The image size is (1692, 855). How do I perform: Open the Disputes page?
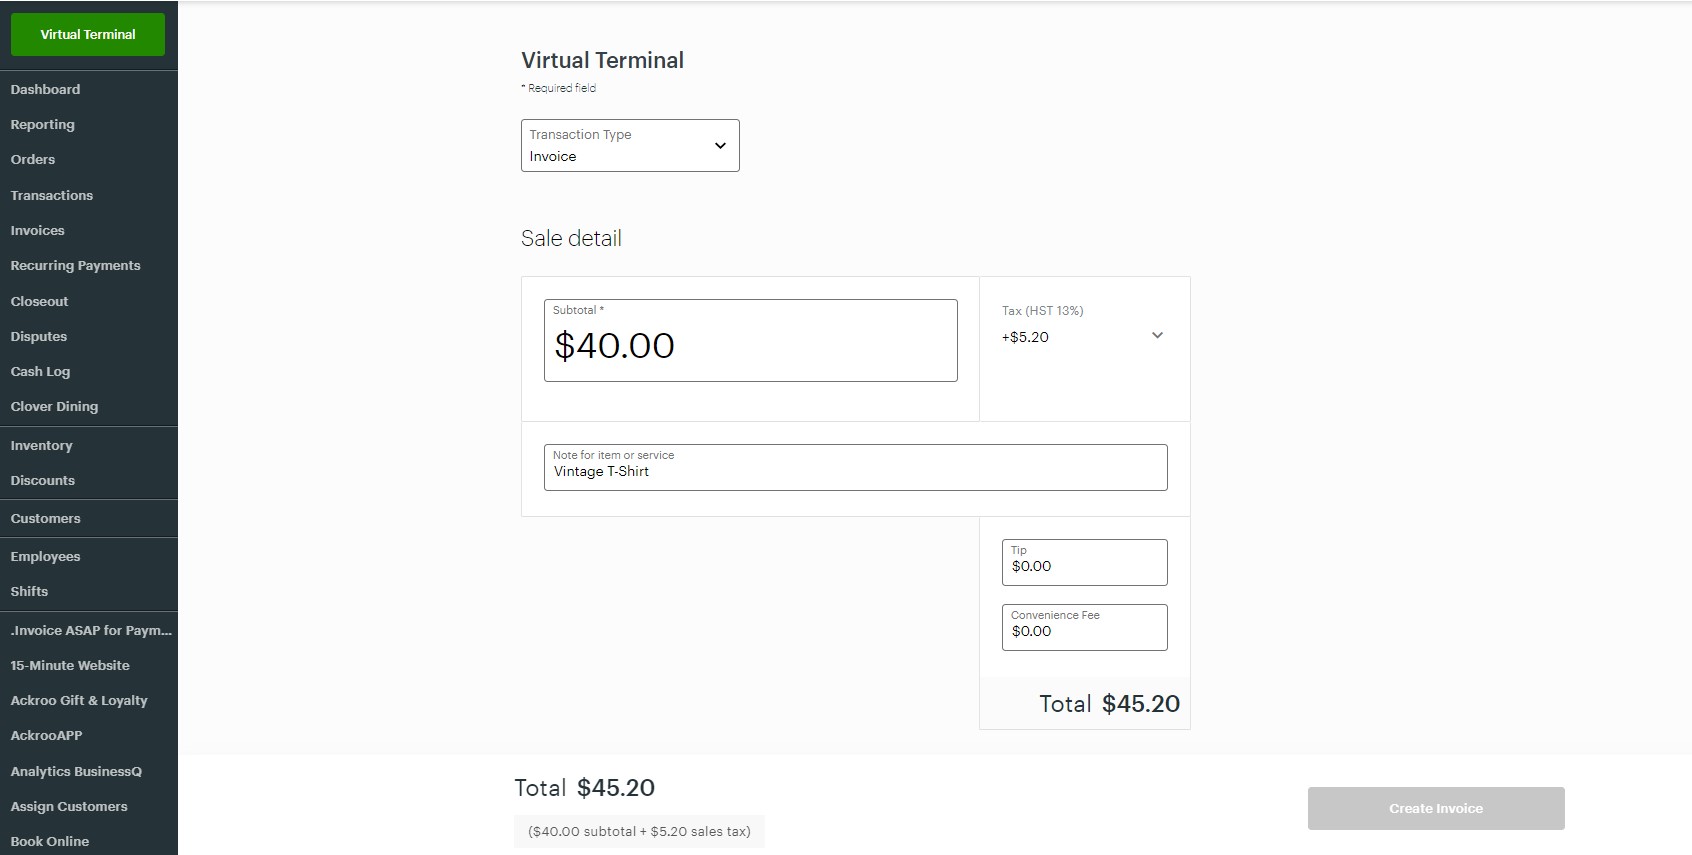click(x=38, y=336)
